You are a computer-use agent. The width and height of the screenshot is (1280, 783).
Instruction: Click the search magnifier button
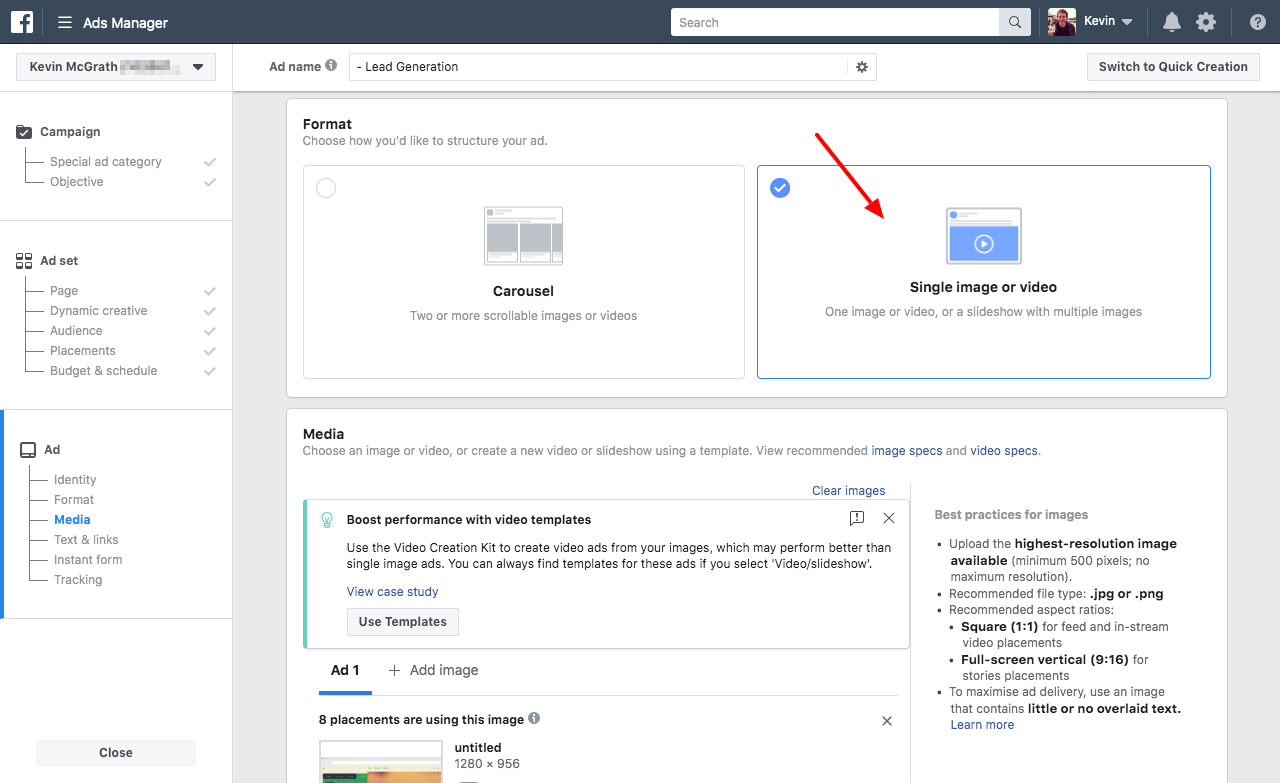click(1014, 22)
